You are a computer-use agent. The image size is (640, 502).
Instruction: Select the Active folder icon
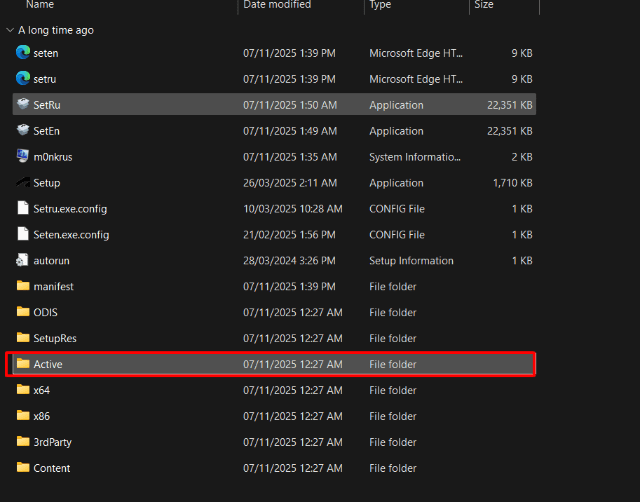point(23,364)
